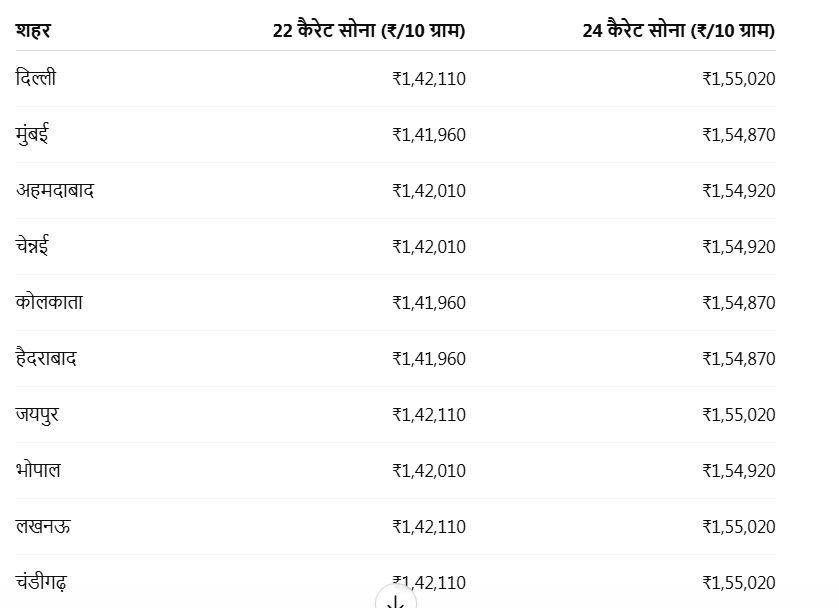Click the scroll-down arrow icon at bottom
The width and height of the screenshot is (839, 608).
coord(395,598)
